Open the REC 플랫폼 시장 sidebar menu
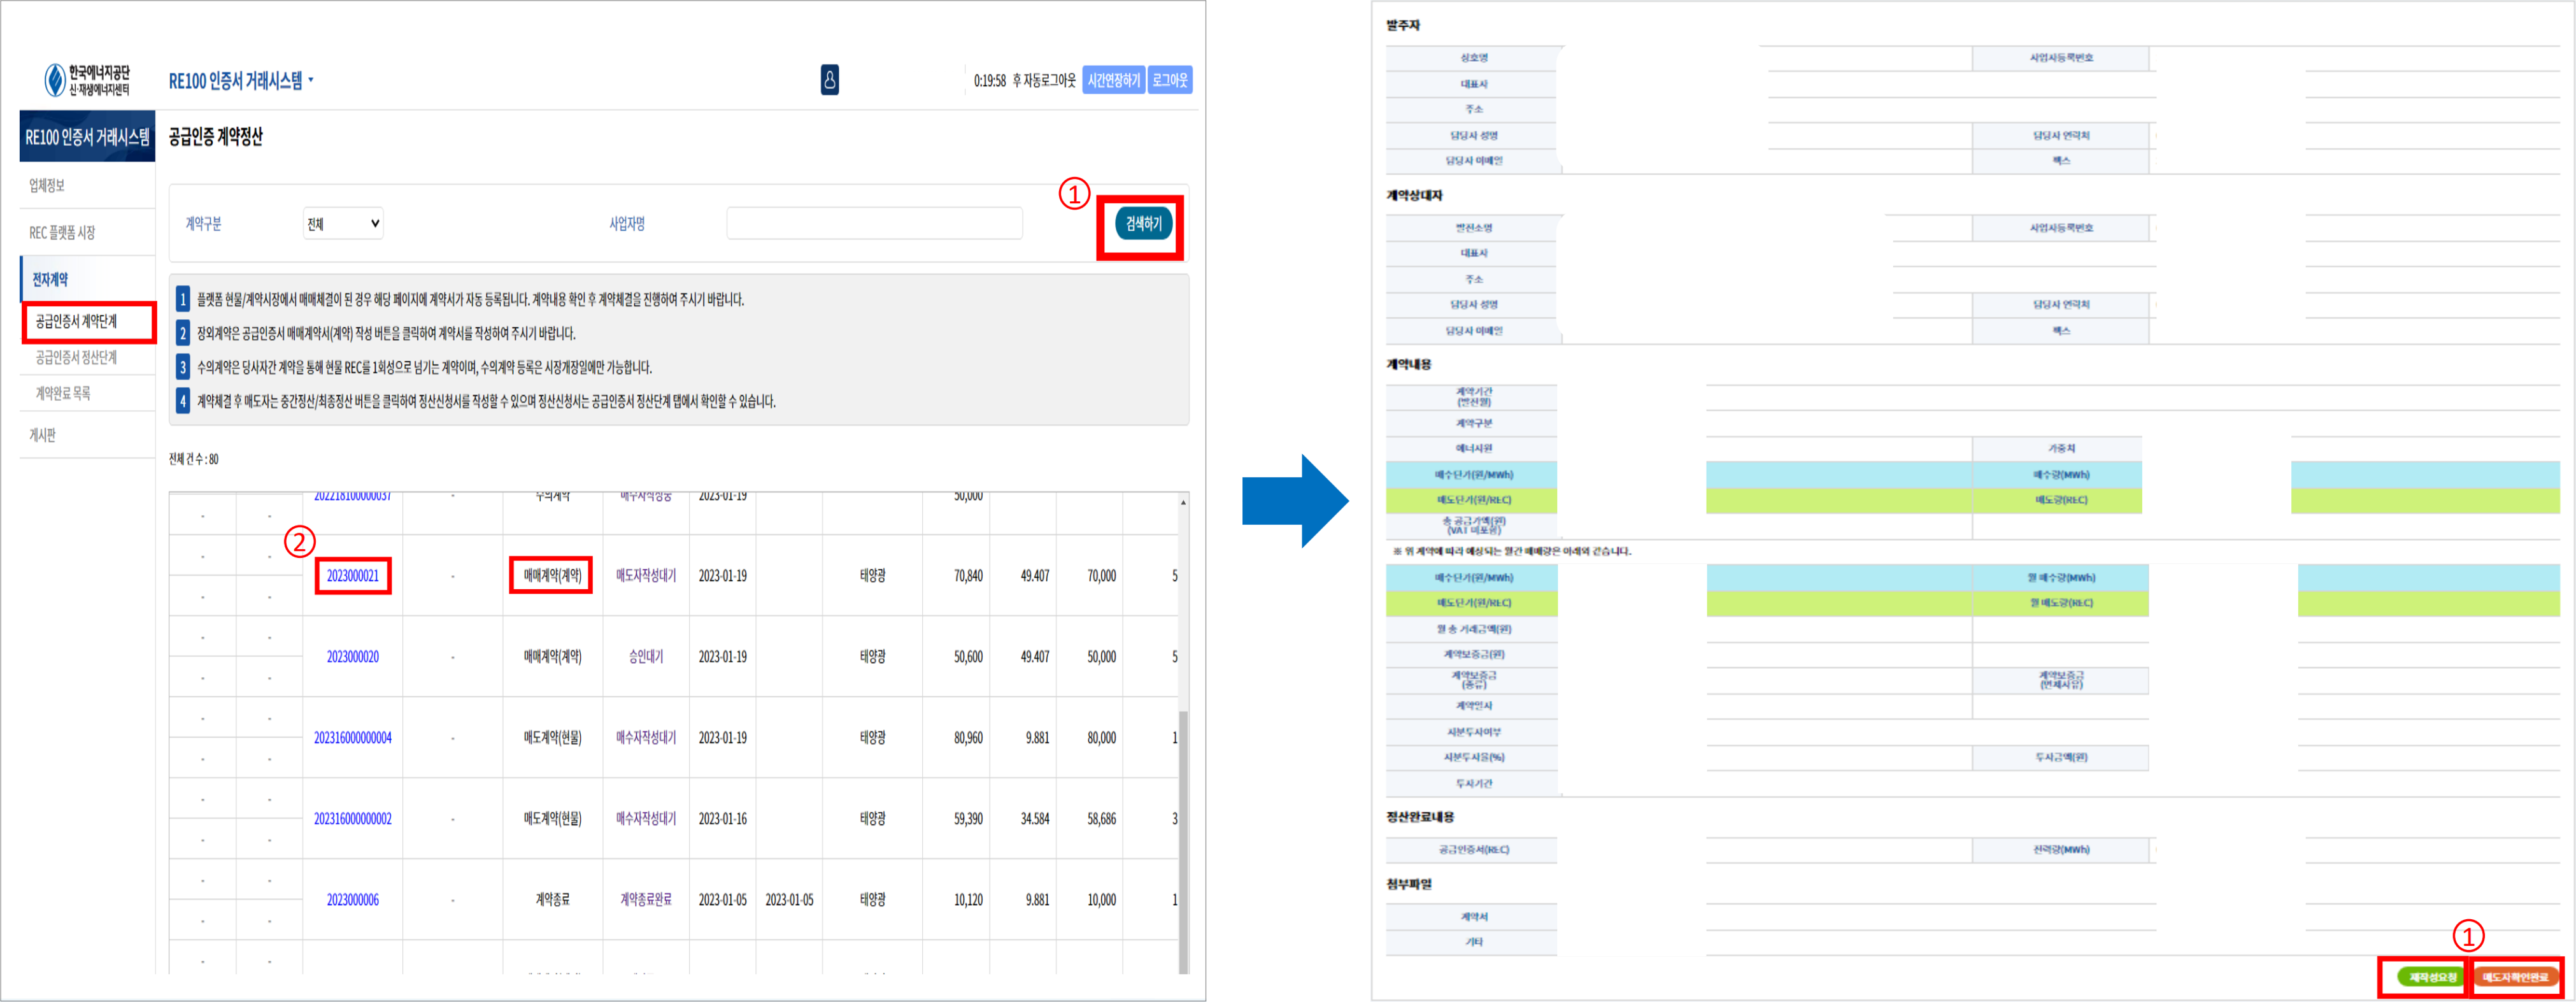Screen dimensions: 2576x1002 [x=62, y=233]
